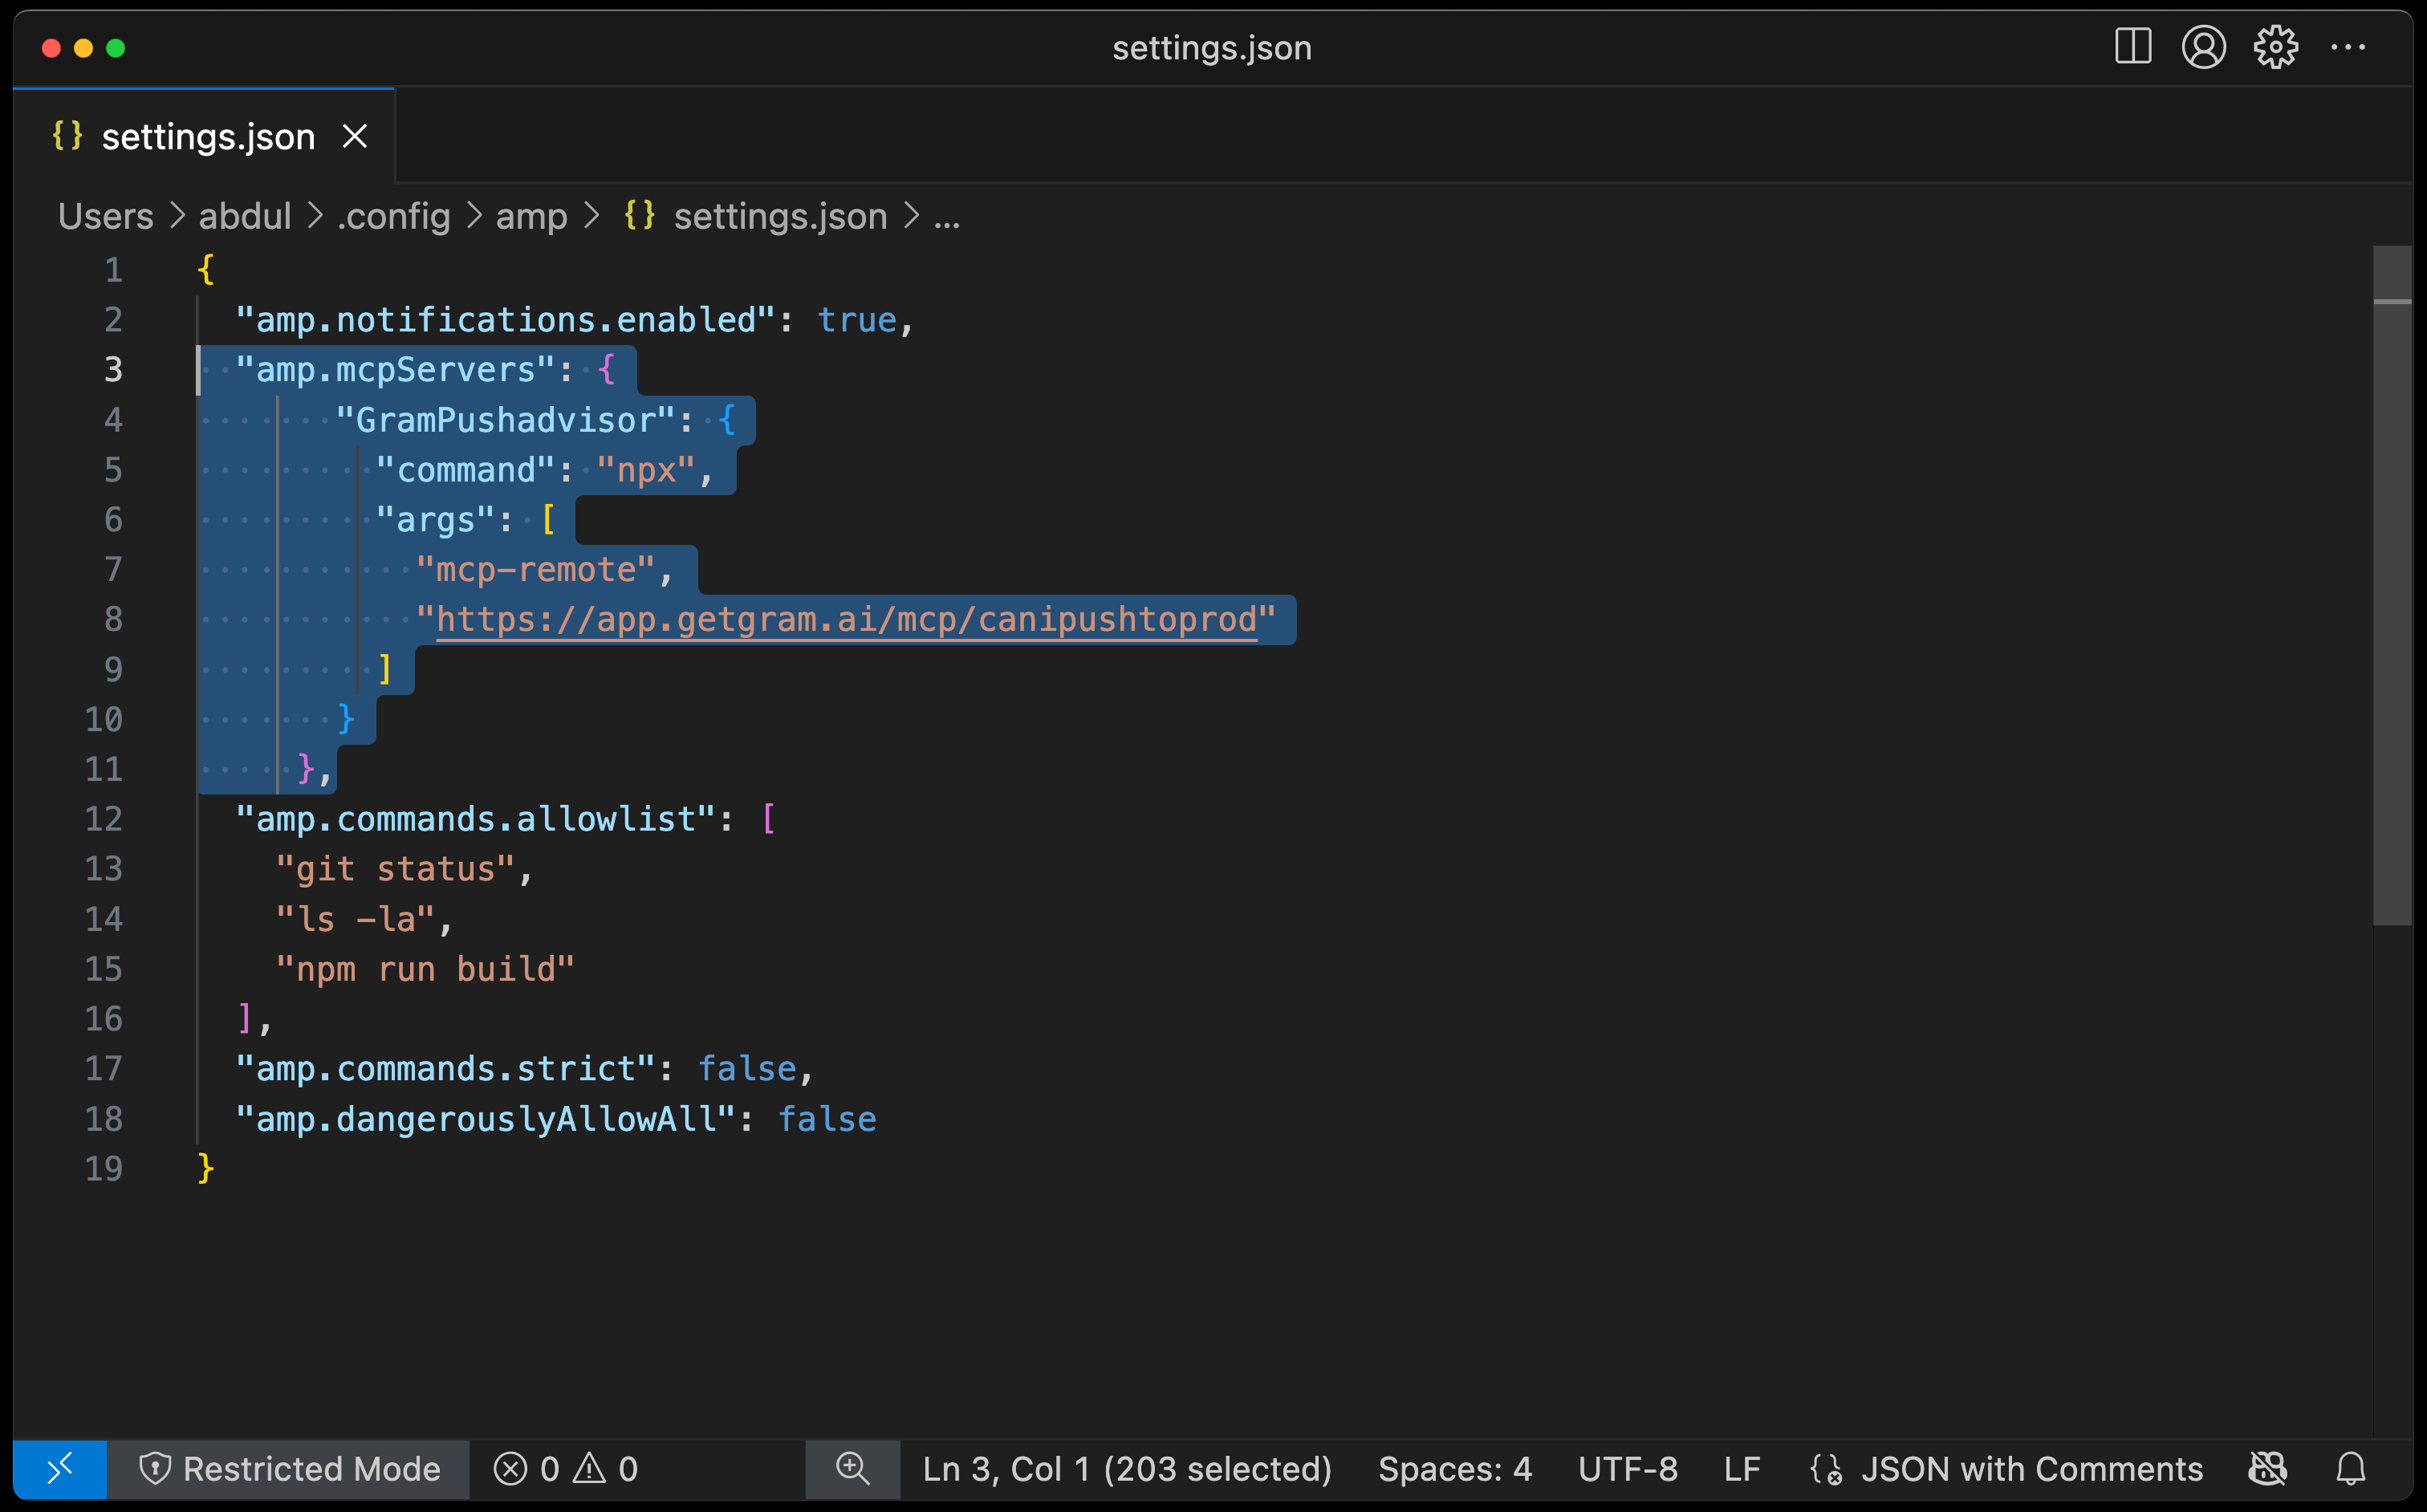Toggle the Copilot status icon
Viewport: 2427px width, 1512px height.
pos(2267,1468)
